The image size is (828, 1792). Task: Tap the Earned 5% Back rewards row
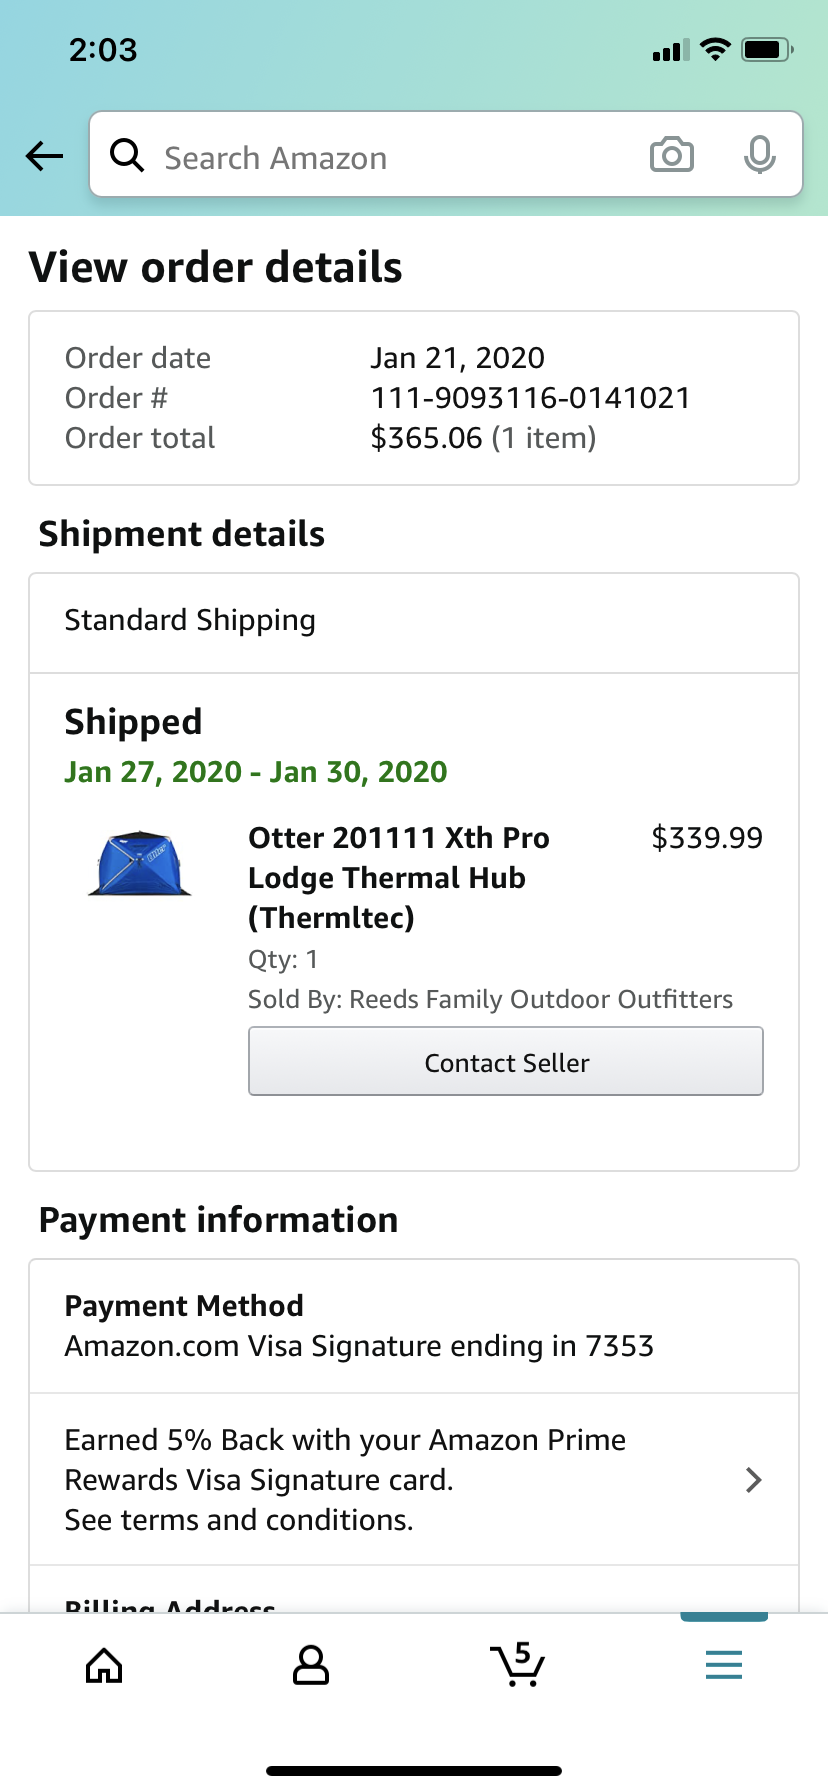(414, 1480)
